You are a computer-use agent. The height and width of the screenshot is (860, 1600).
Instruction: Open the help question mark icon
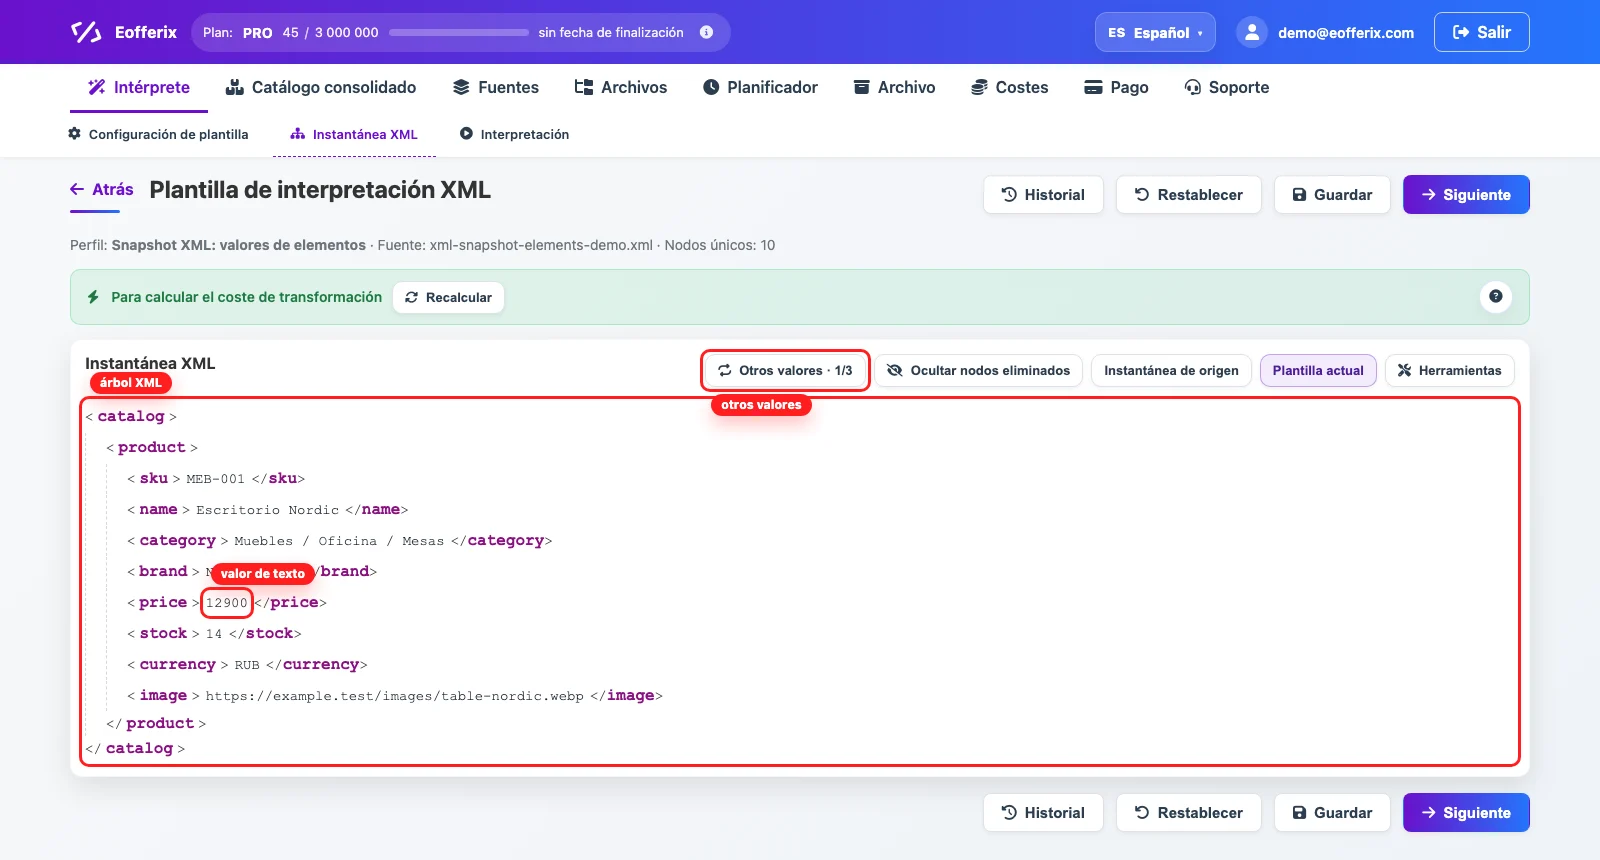point(1495,296)
